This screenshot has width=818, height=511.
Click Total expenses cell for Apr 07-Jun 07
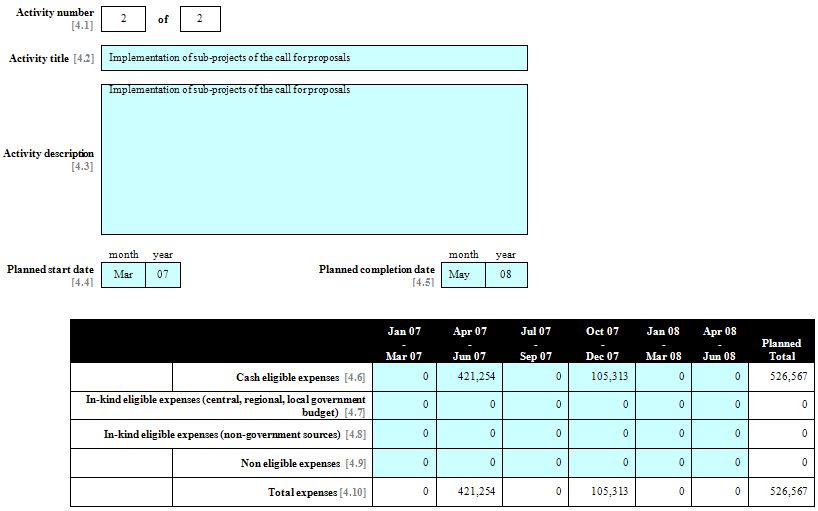pyautogui.click(x=468, y=492)
